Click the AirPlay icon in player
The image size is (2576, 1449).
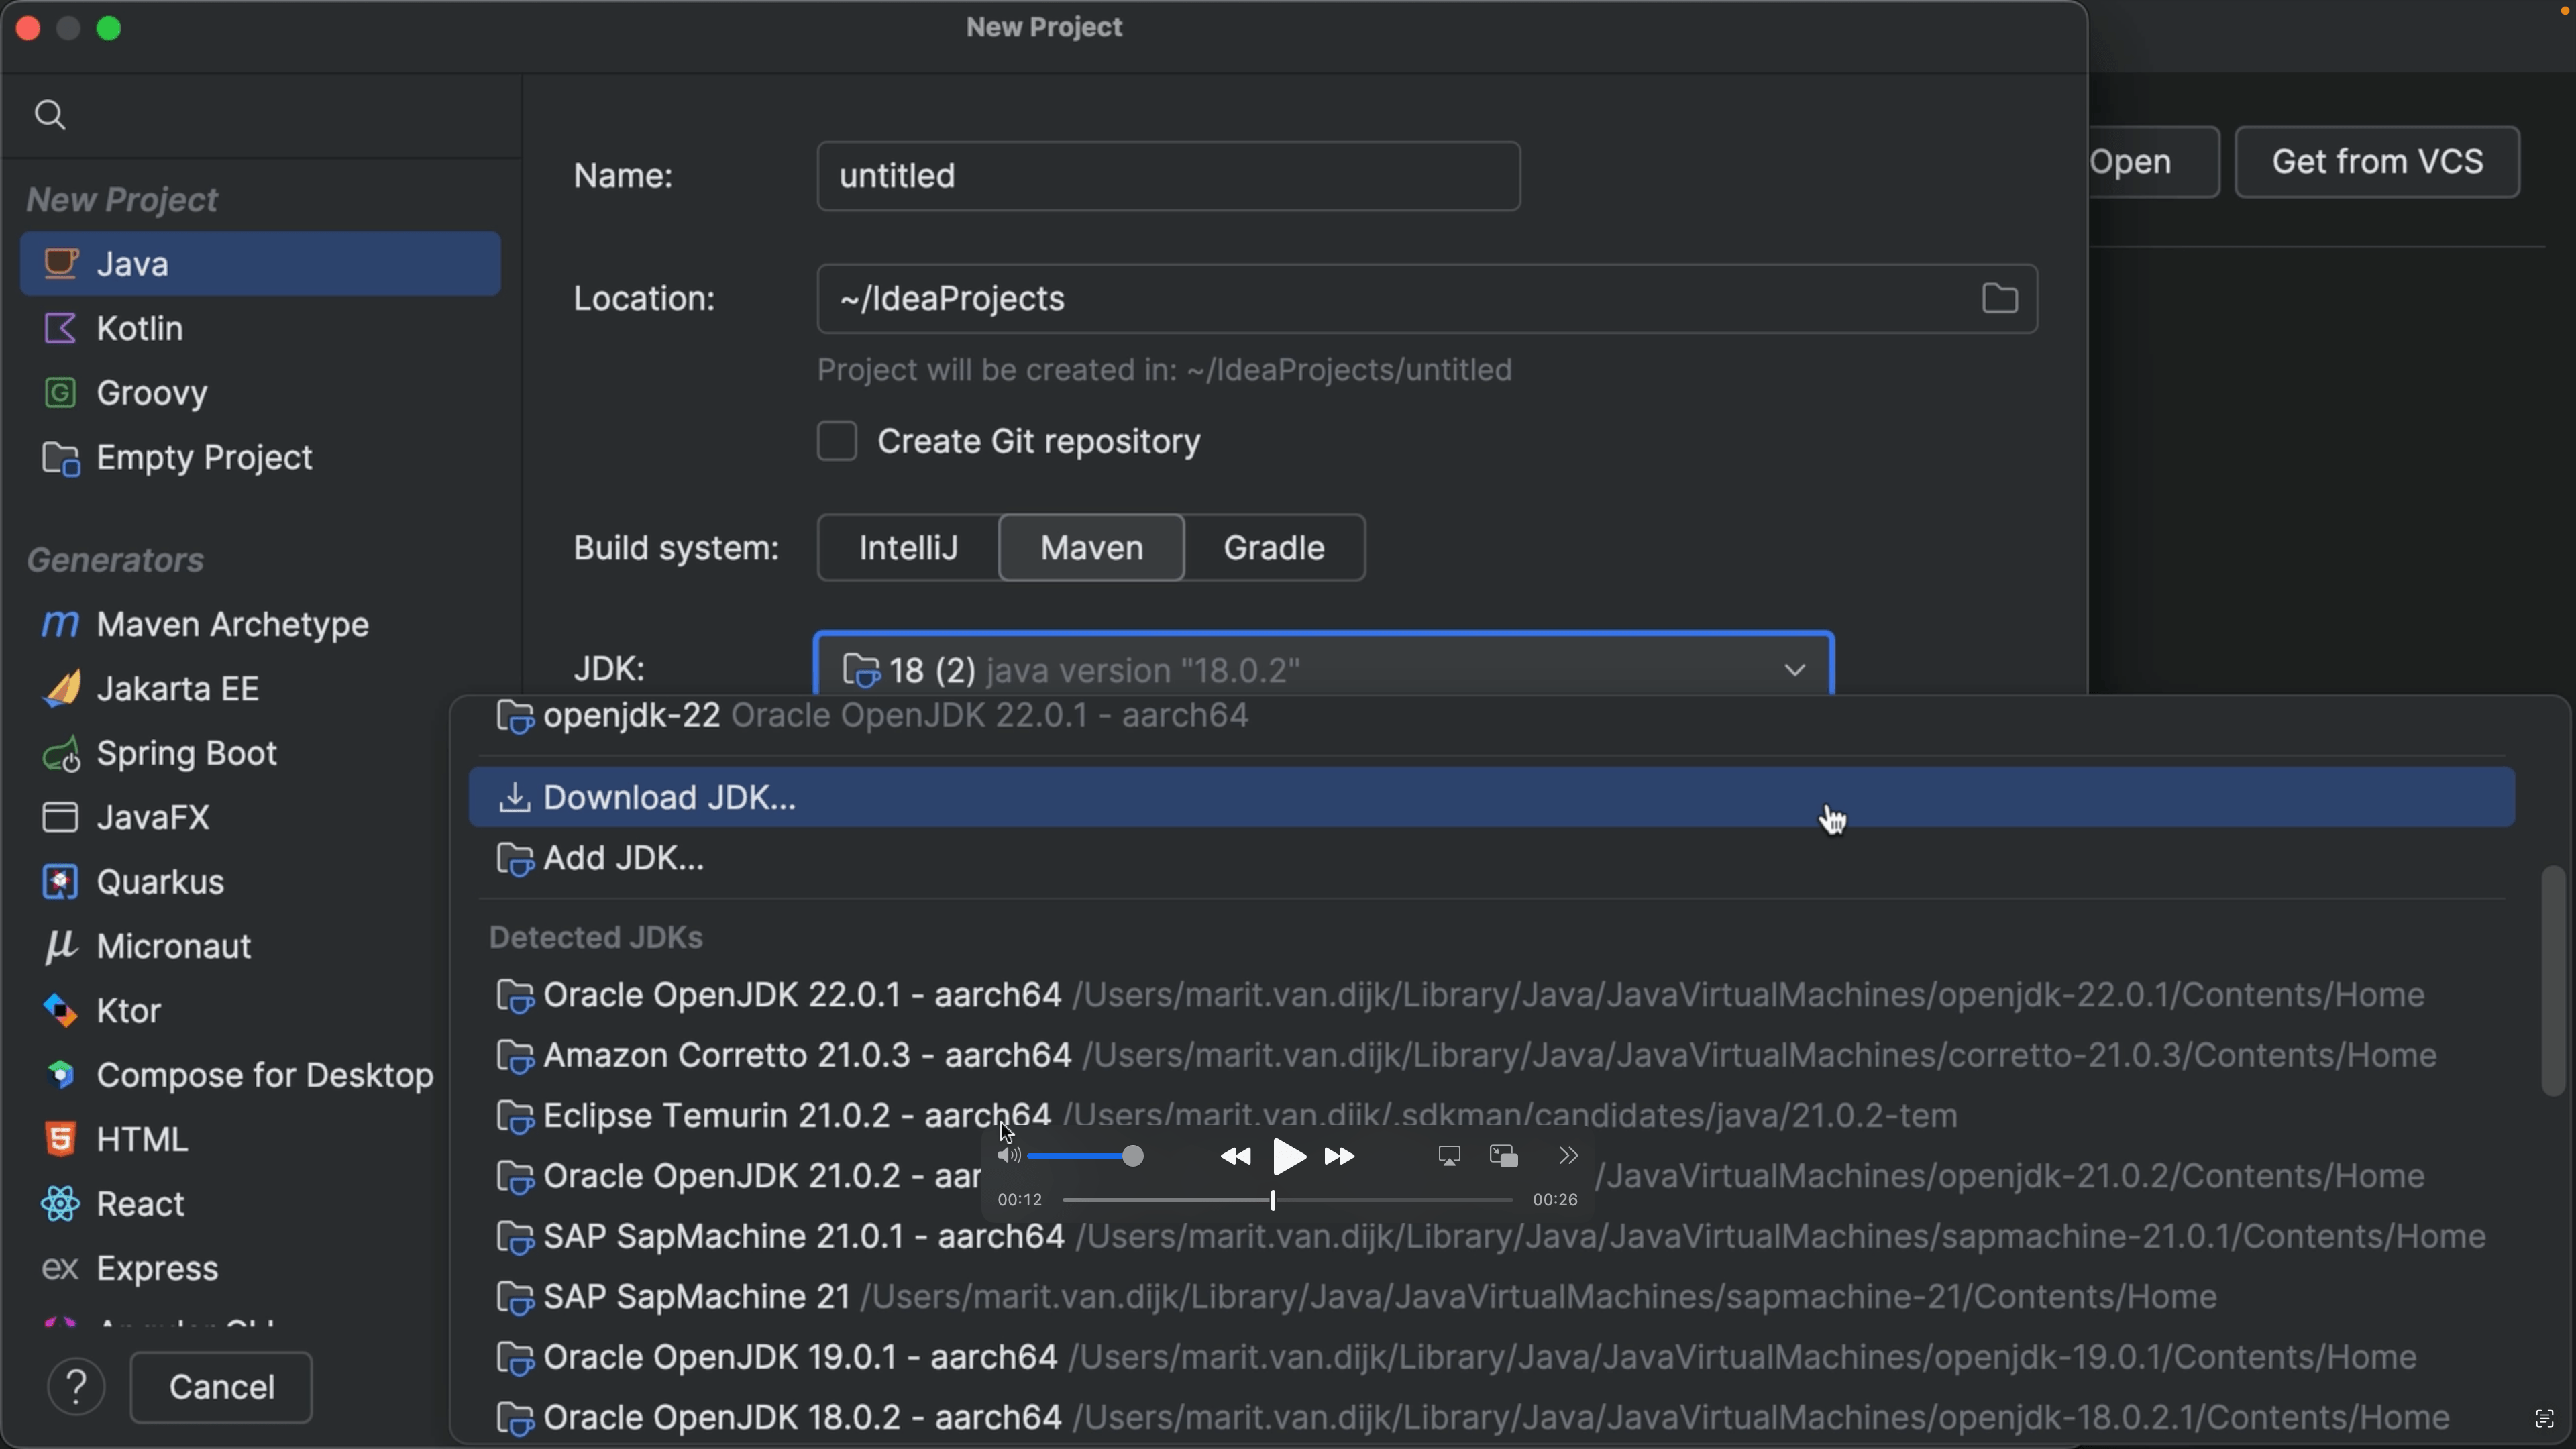click(x=1449, y=1156)
